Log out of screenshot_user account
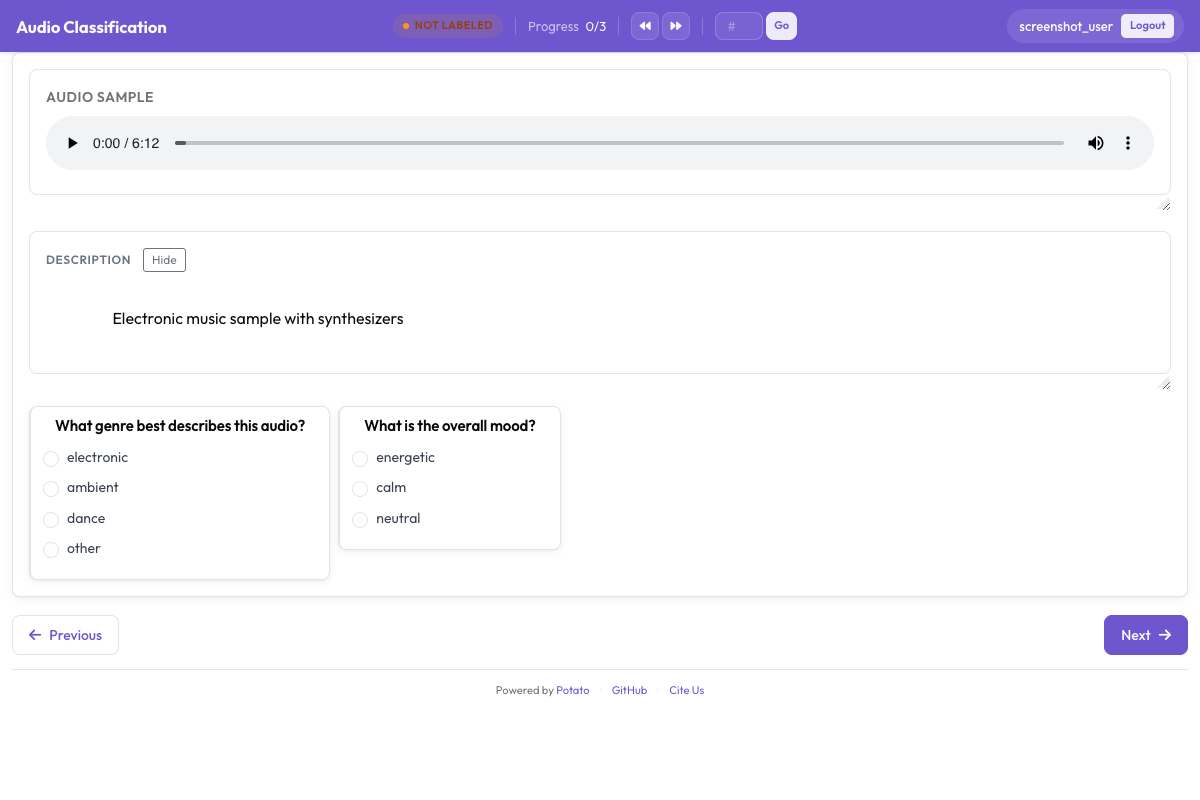 click(x=1147, y=26)
